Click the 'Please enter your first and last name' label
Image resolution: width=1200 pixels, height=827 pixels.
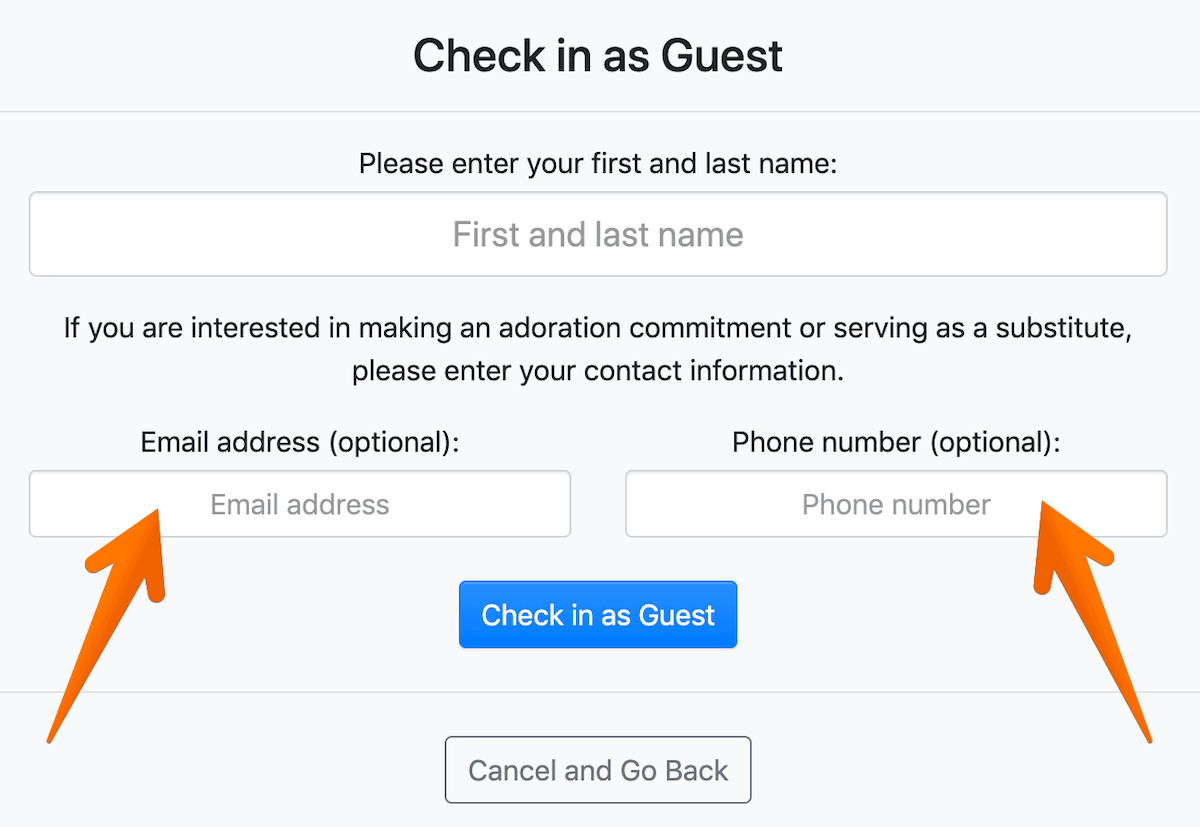[598, 163]
